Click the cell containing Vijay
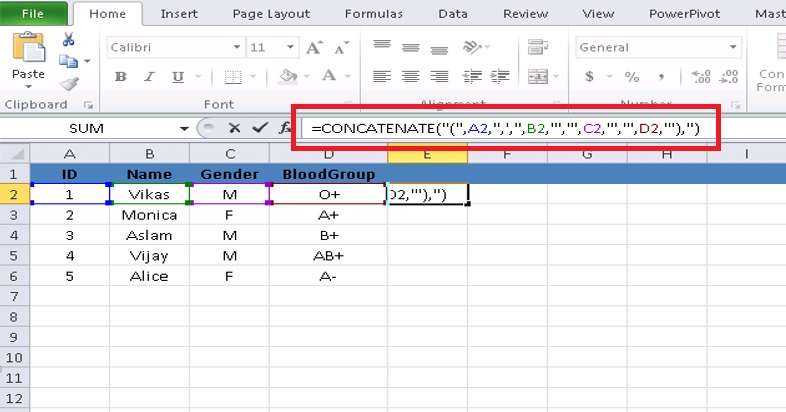 [x=149, y=256]
